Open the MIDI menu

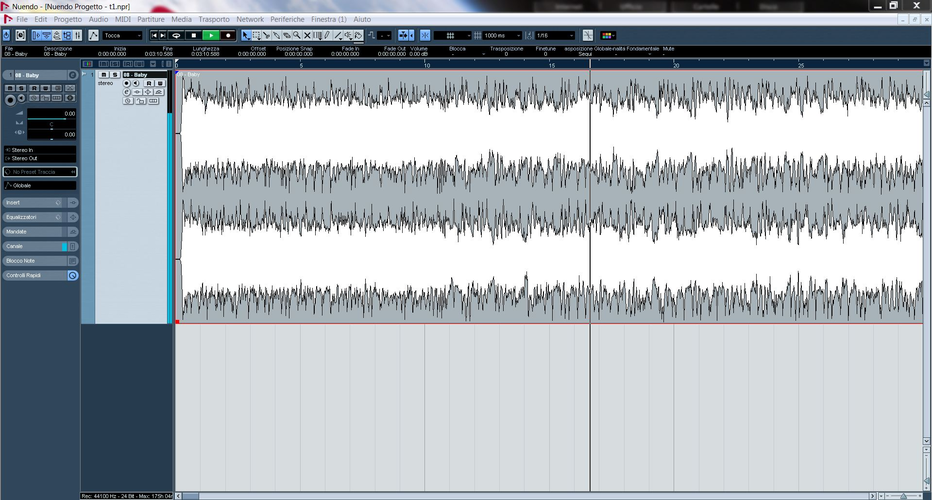pyautogui.click(x=122, y=19)
